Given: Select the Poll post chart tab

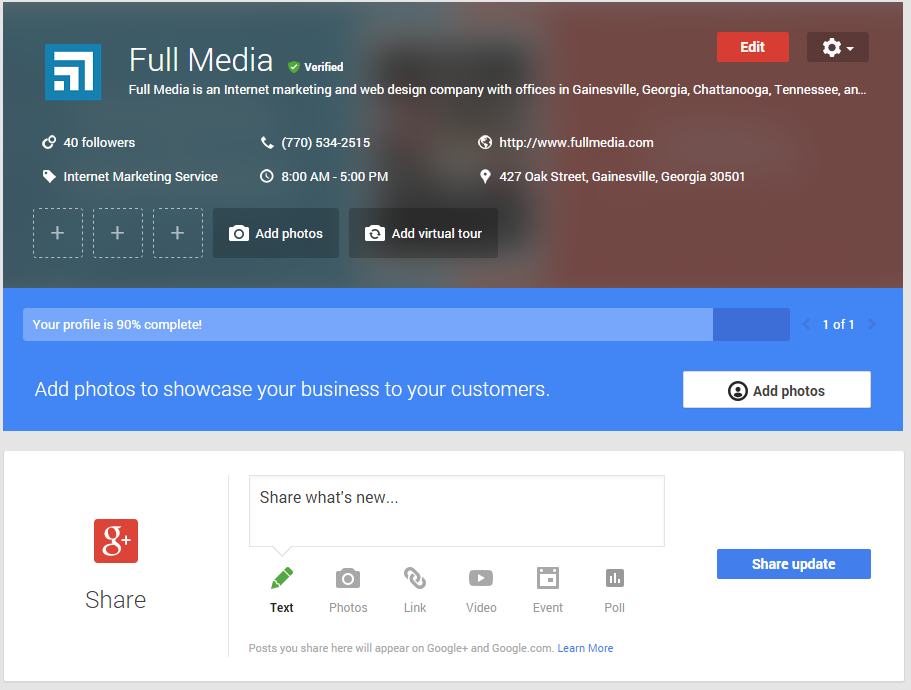Looking at the screenshot, I should [615, 590].
